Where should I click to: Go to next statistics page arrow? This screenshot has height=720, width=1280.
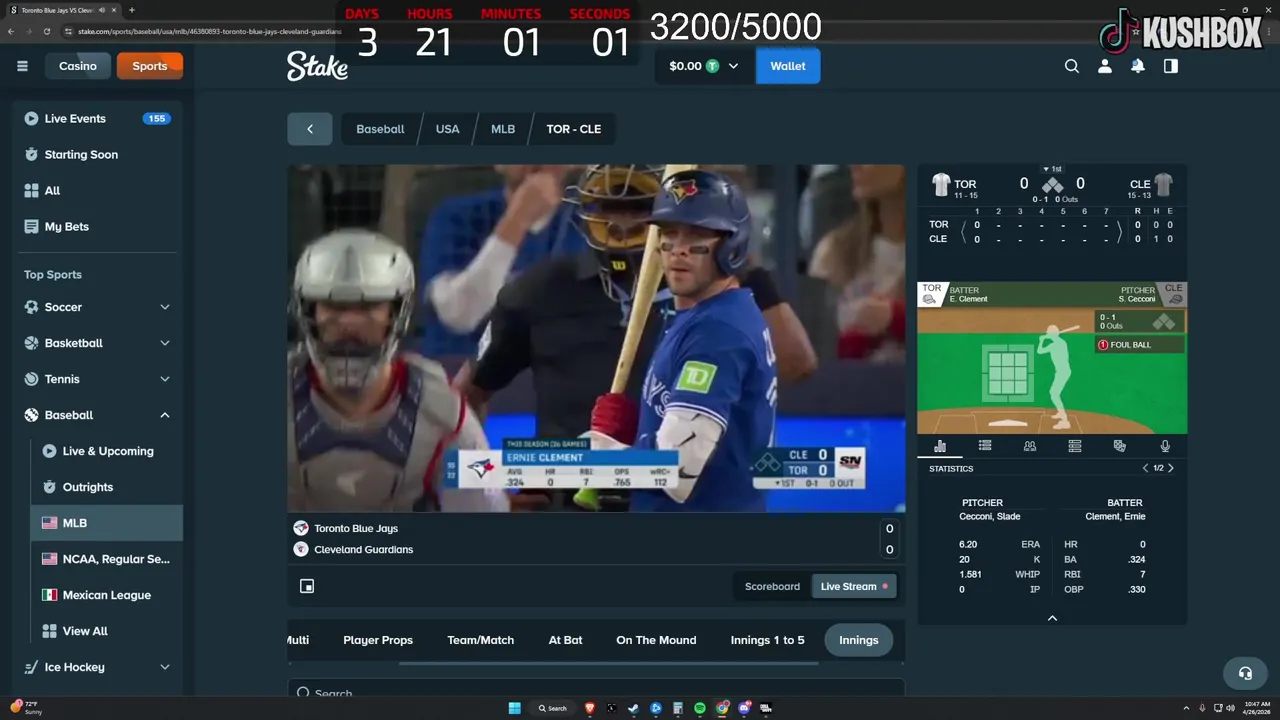click(1171, 468)
